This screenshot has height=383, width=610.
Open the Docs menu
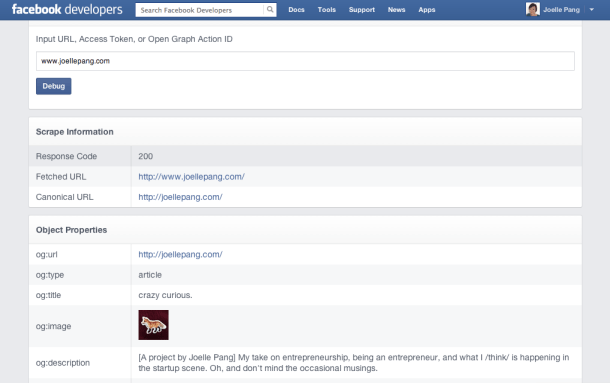pos(296,10)
